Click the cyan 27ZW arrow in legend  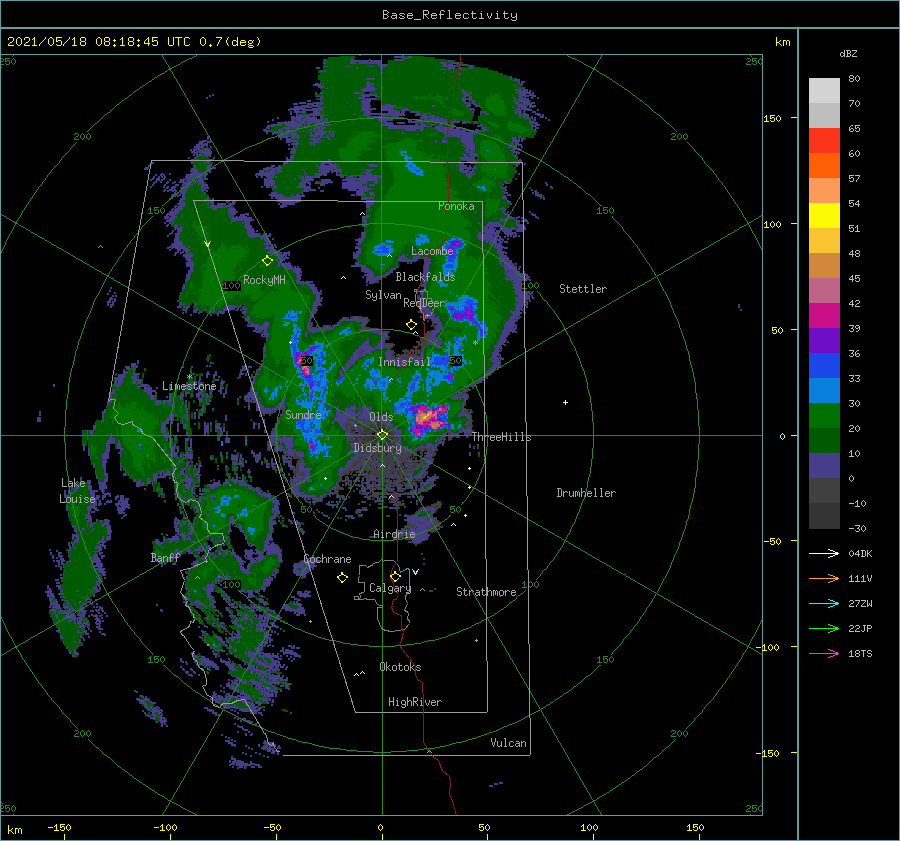point(824,603)
